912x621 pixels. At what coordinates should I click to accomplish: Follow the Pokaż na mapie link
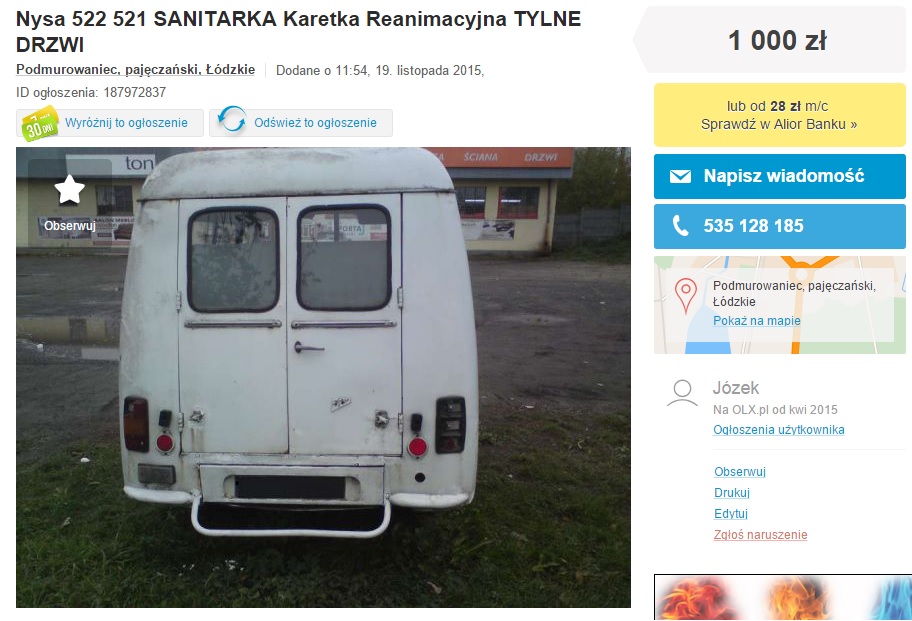pos(757,321)
